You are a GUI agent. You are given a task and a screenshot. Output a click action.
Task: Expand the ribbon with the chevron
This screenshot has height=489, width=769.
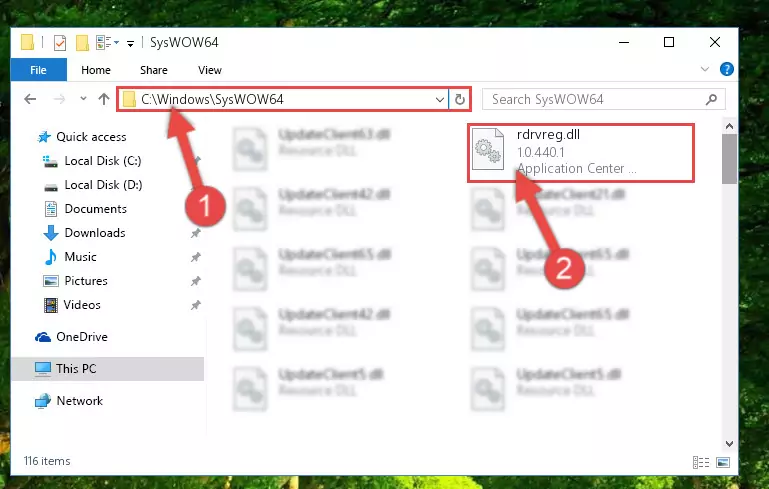click(705, 69)
